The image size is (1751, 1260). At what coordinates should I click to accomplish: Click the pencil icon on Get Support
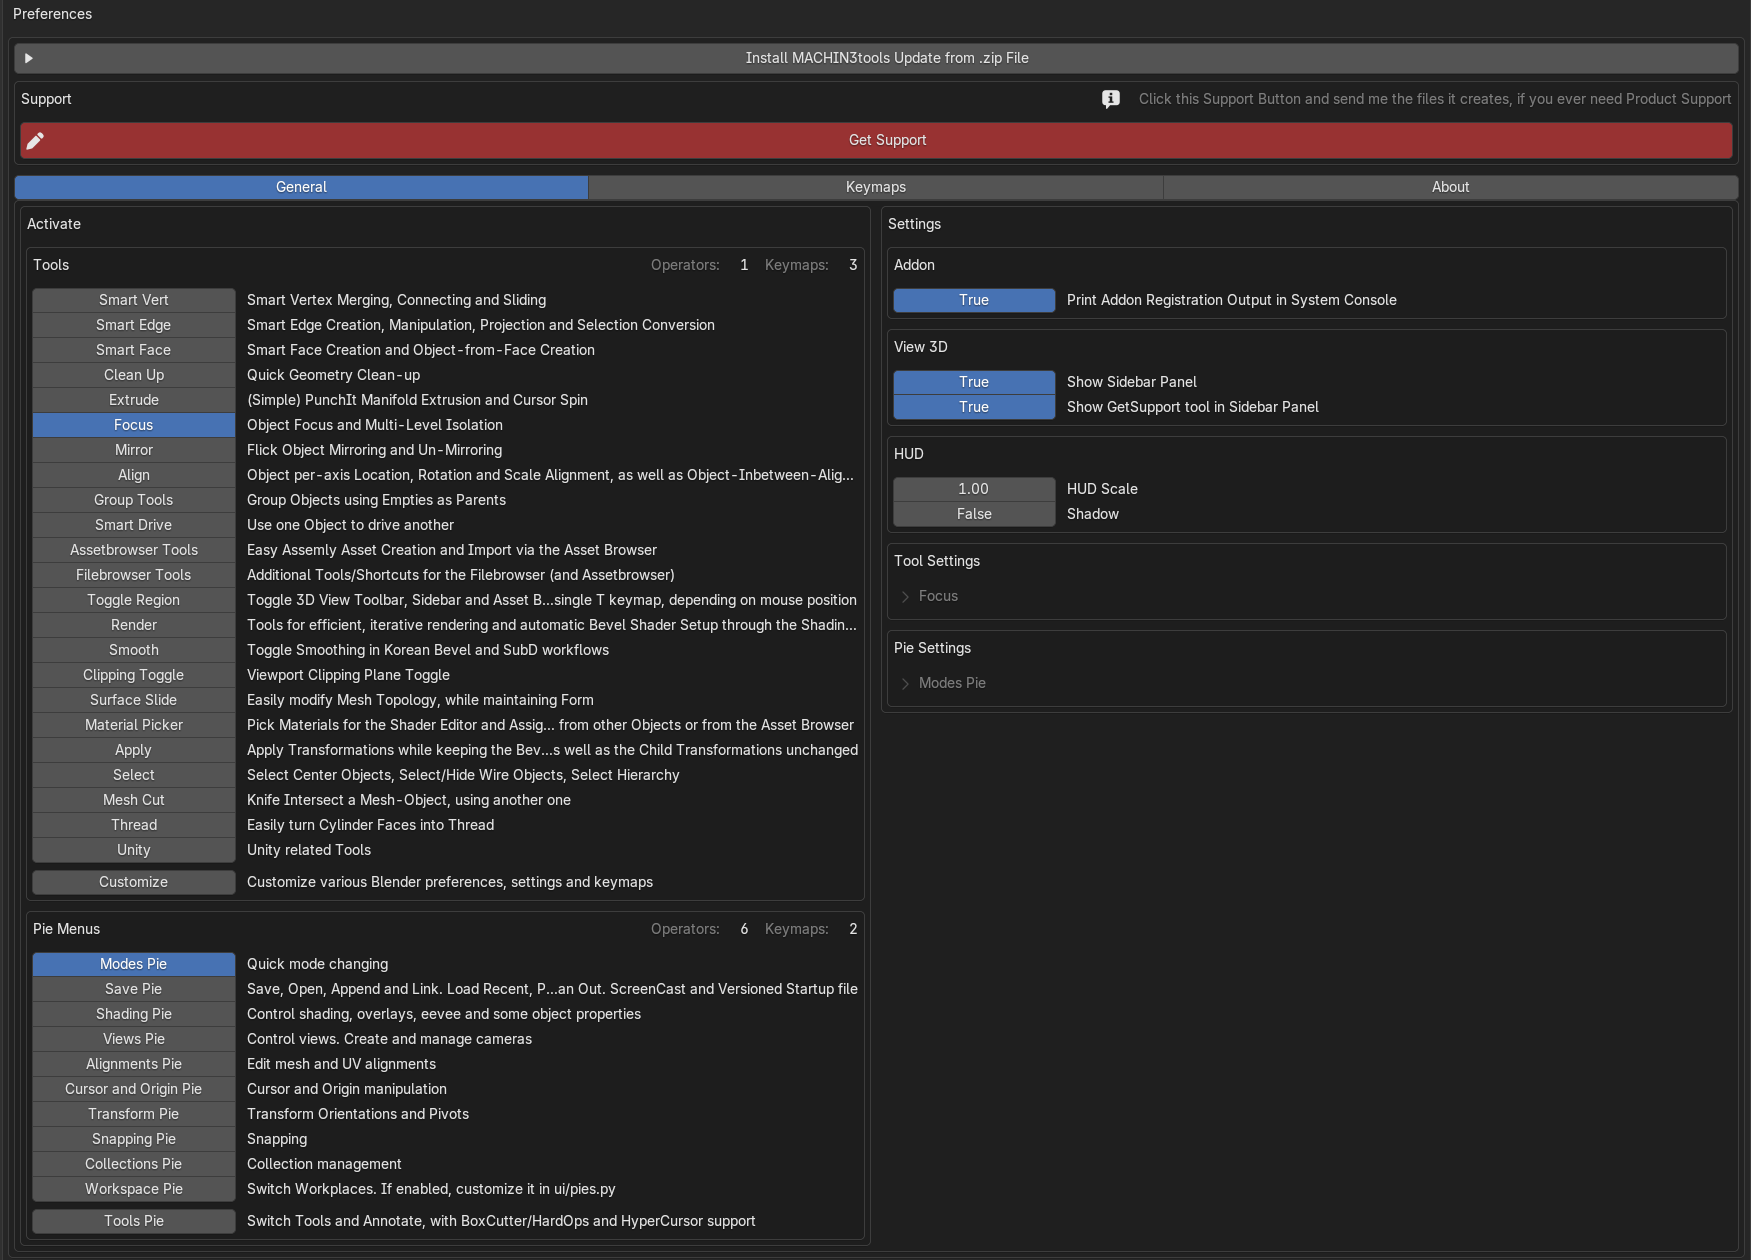point(35,140)
